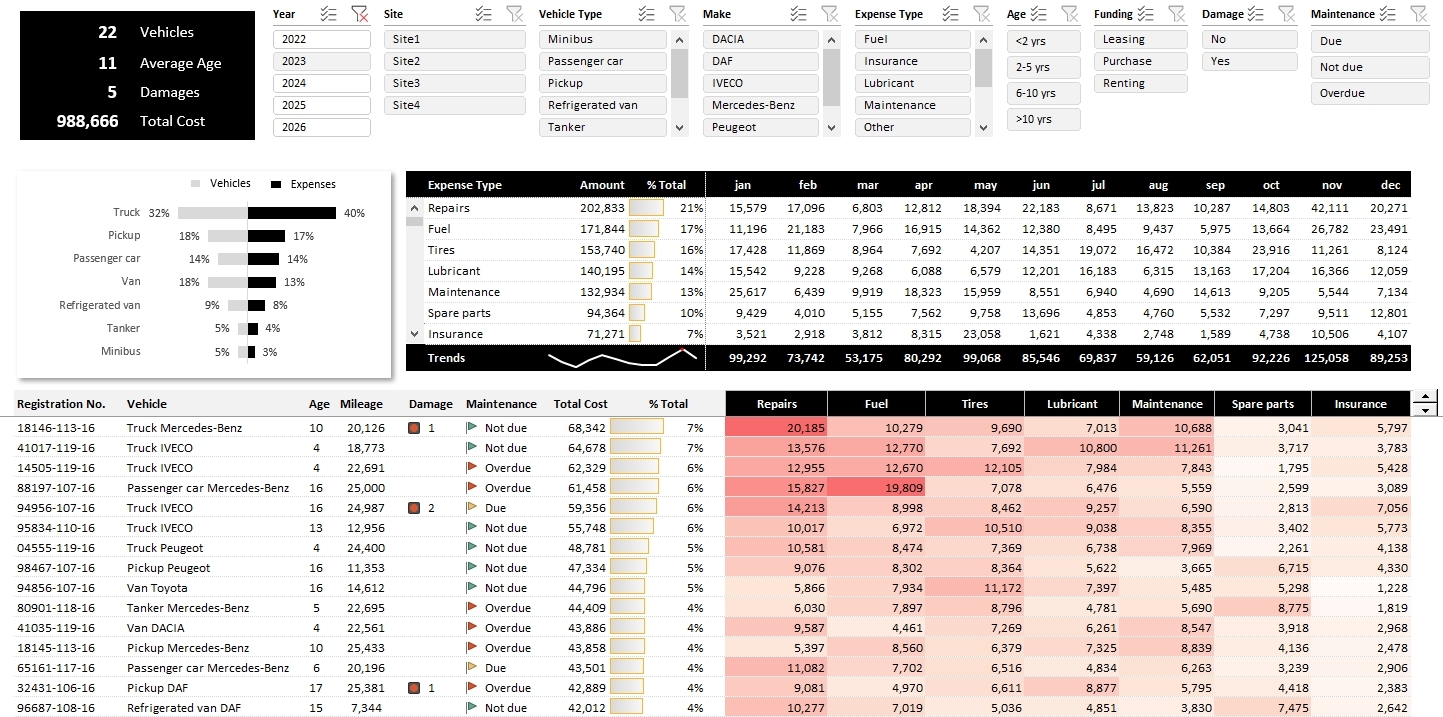Filter vehicle type to Refrigerated van
Screen dimensions: 1443x717
coord(603,105)
